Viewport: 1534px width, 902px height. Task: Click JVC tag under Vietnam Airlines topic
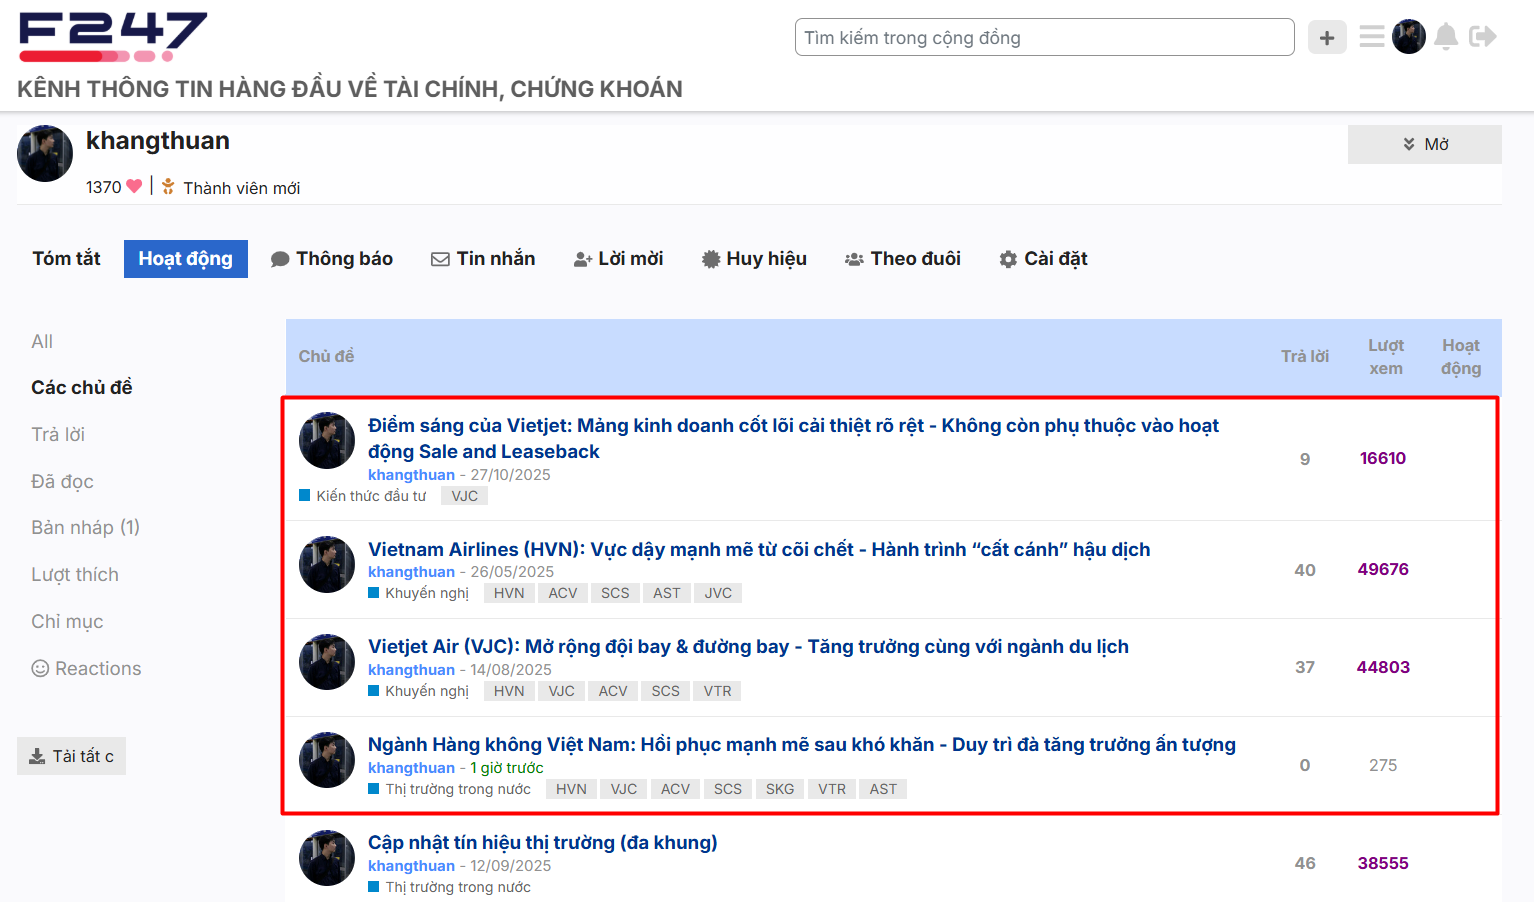(718, 593)
